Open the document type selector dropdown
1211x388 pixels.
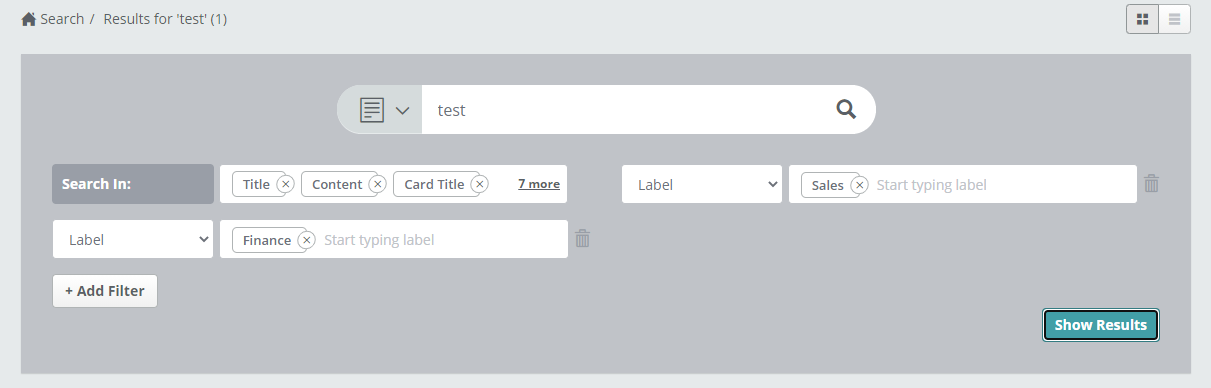384,110
